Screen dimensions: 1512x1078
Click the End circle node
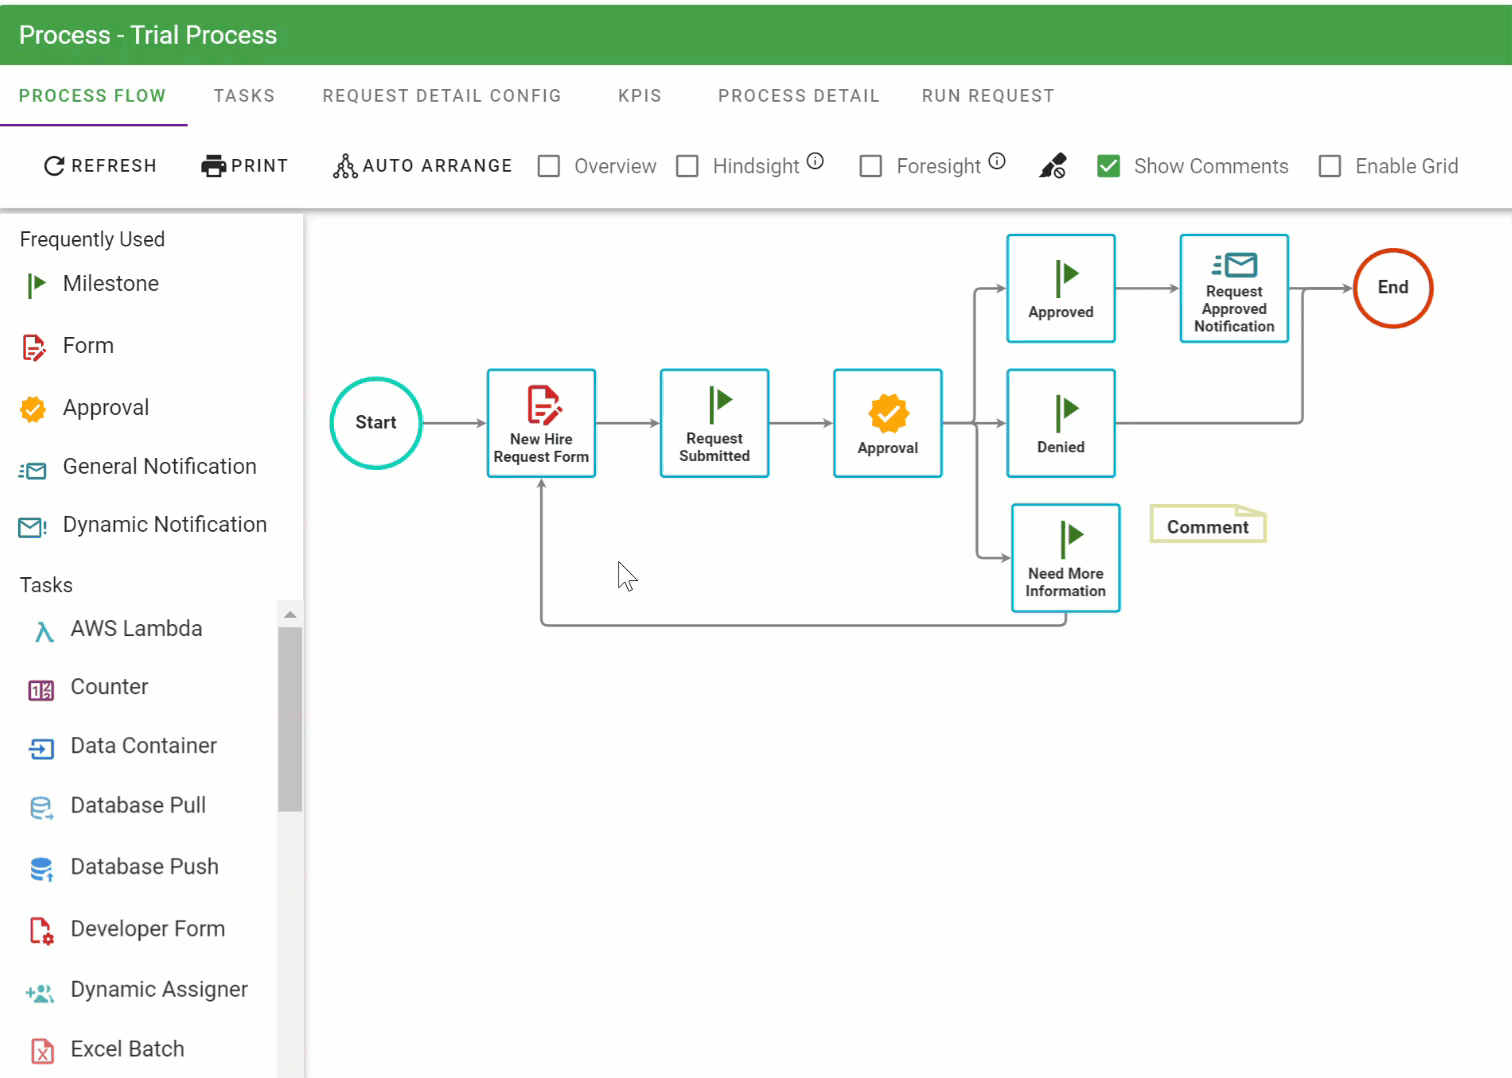click(1393, 288)
